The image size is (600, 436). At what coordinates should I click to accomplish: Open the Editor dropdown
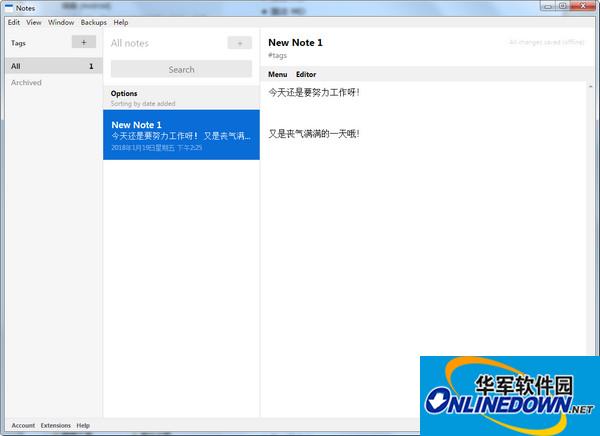306,74
